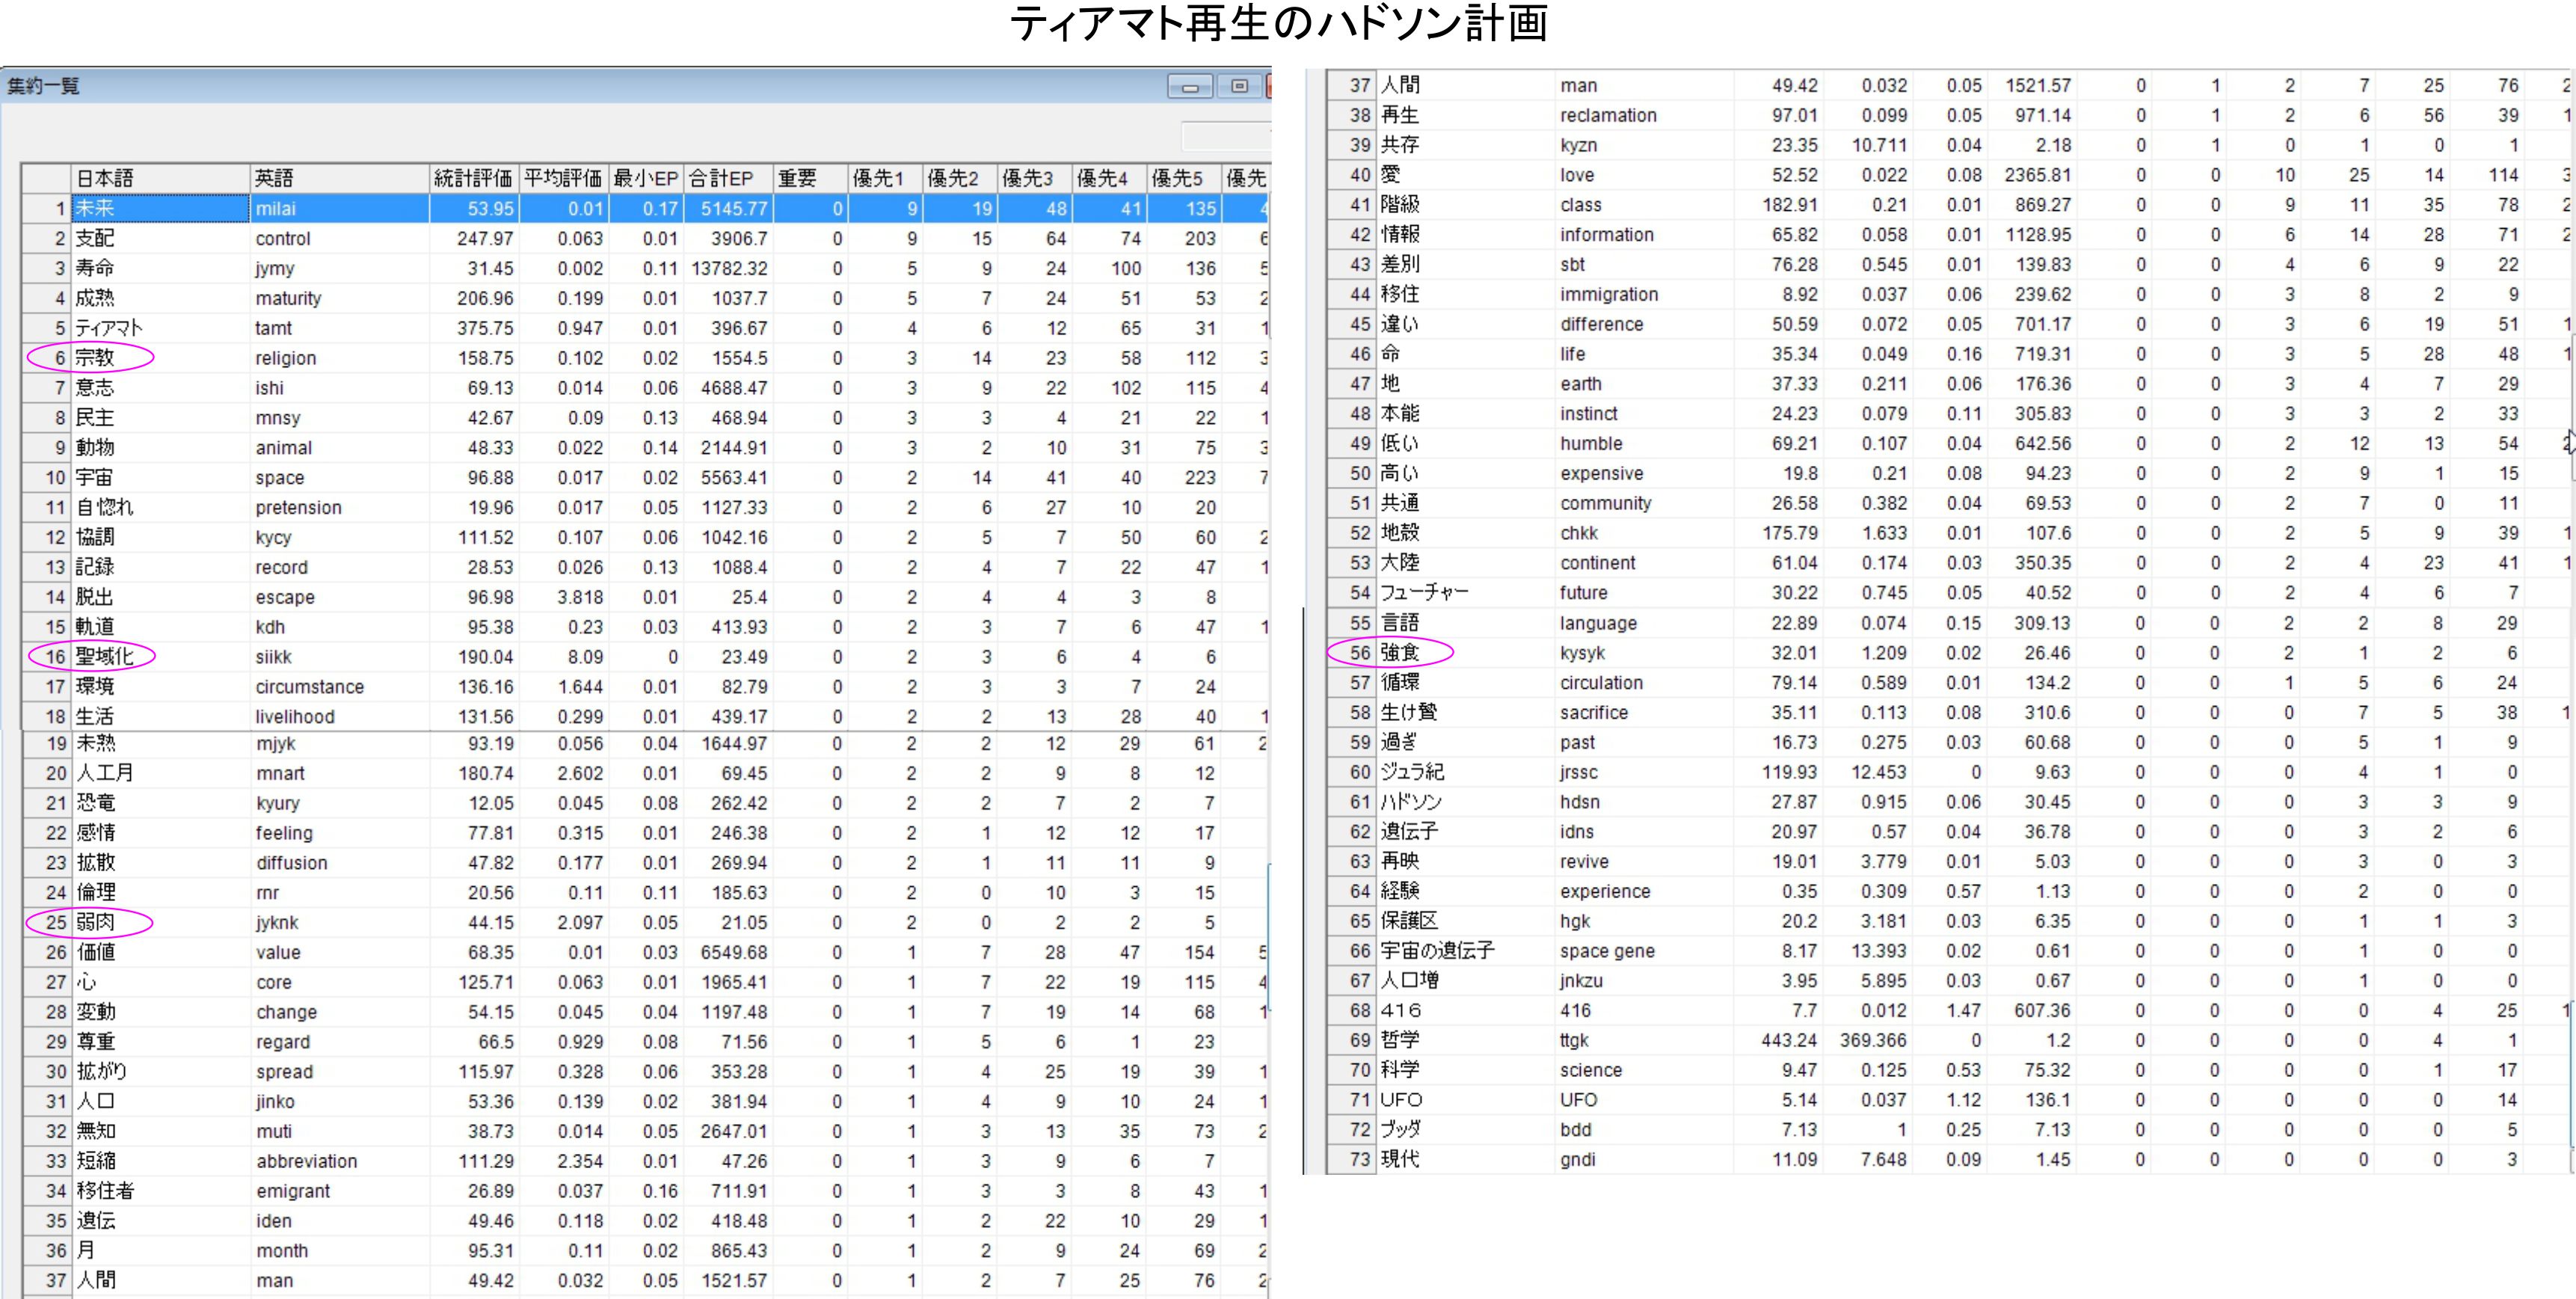
Task: Click the 'religion' English cell
Action: pos(286,358)
